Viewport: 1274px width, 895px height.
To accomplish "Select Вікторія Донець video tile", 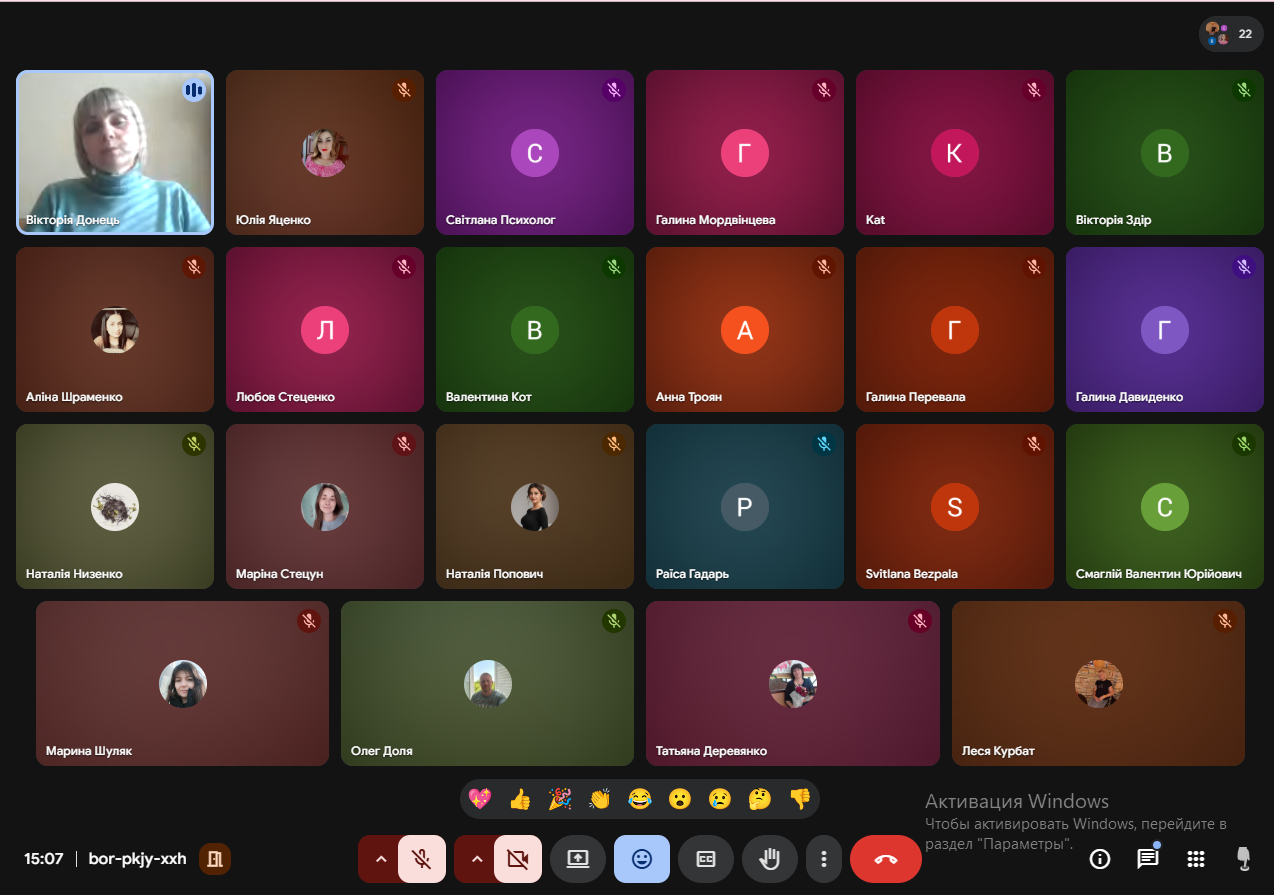I will tap(115, 152).
